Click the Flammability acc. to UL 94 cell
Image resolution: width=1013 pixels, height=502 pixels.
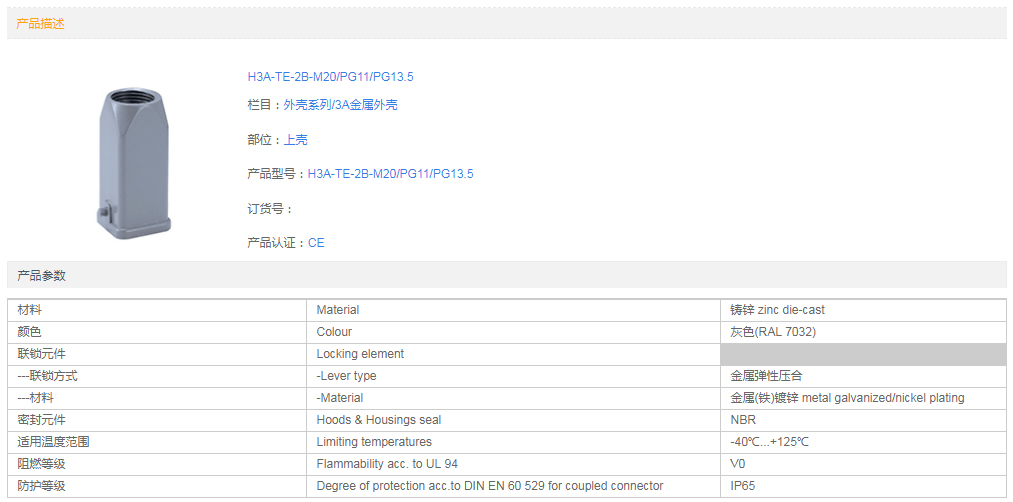(x=387, y=464)
